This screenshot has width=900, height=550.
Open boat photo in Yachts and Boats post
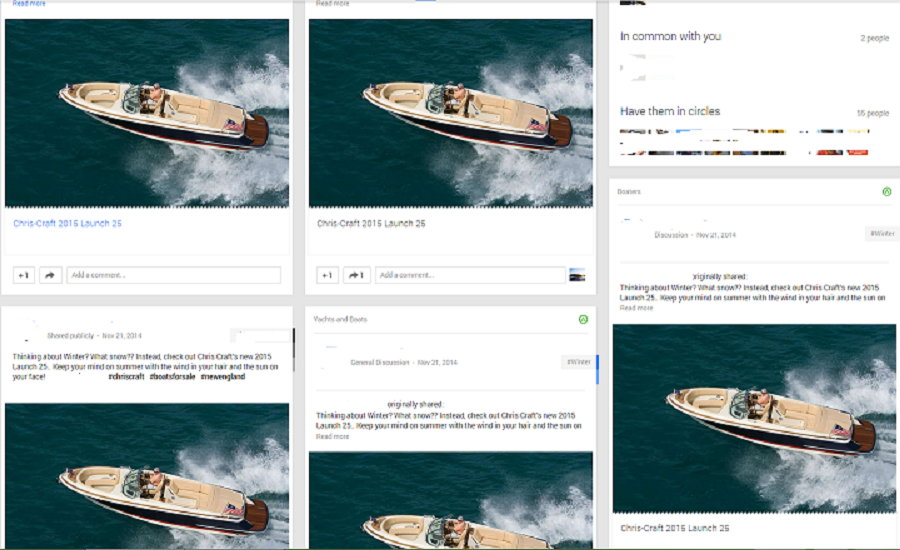(451, 499)
